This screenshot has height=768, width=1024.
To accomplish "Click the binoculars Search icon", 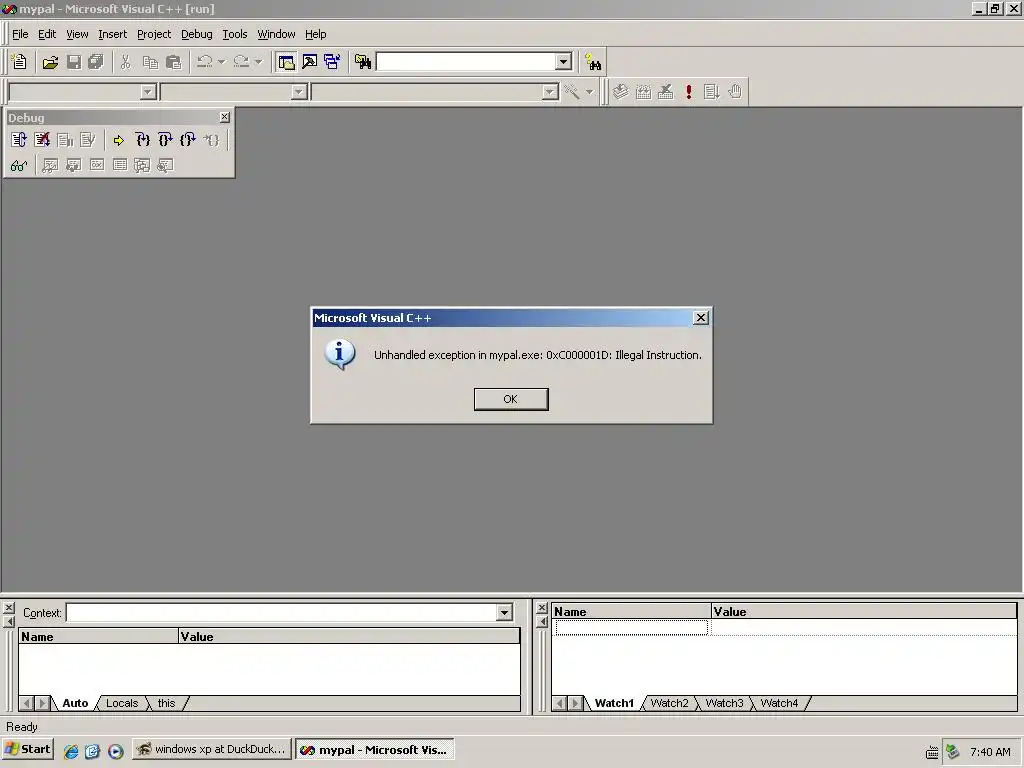I will click(x=592, y=62).
